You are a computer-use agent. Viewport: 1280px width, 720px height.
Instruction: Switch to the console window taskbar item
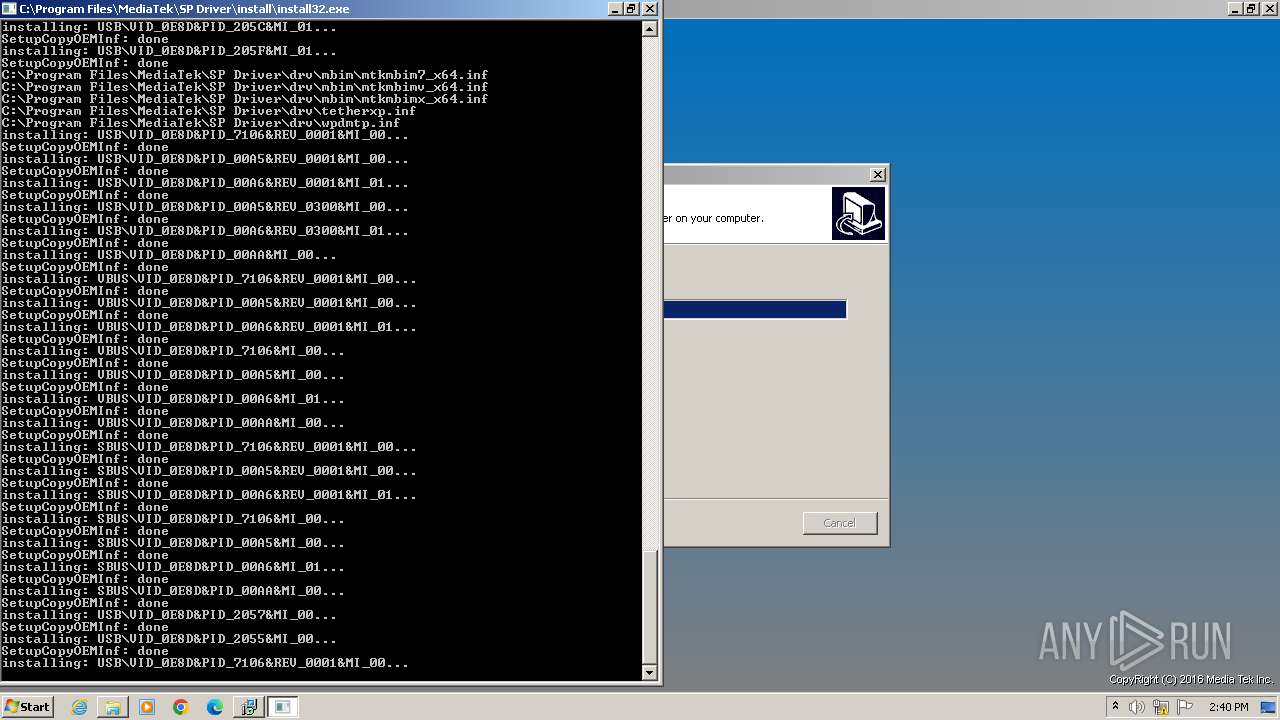pos(283,707)
